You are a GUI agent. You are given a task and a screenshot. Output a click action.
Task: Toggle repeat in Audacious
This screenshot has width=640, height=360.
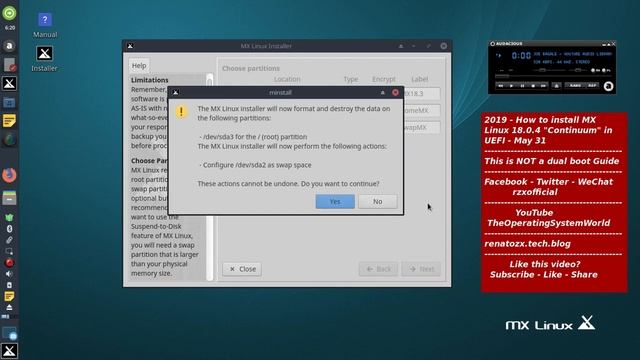(592, 85)
